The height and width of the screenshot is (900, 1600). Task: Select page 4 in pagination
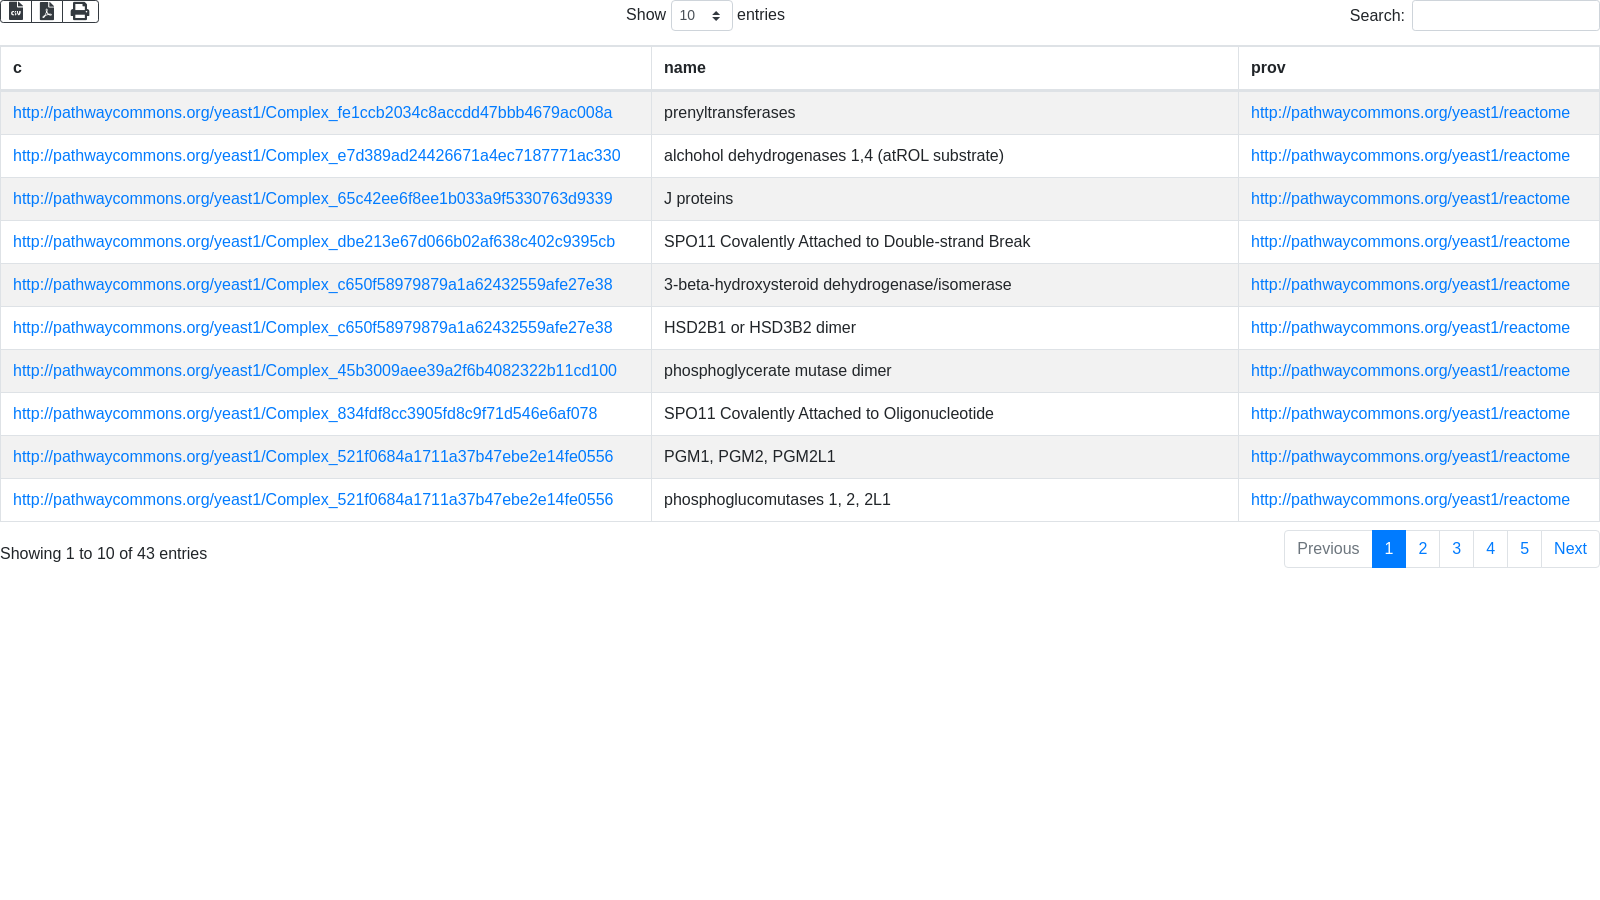(x=1490, y=549)
